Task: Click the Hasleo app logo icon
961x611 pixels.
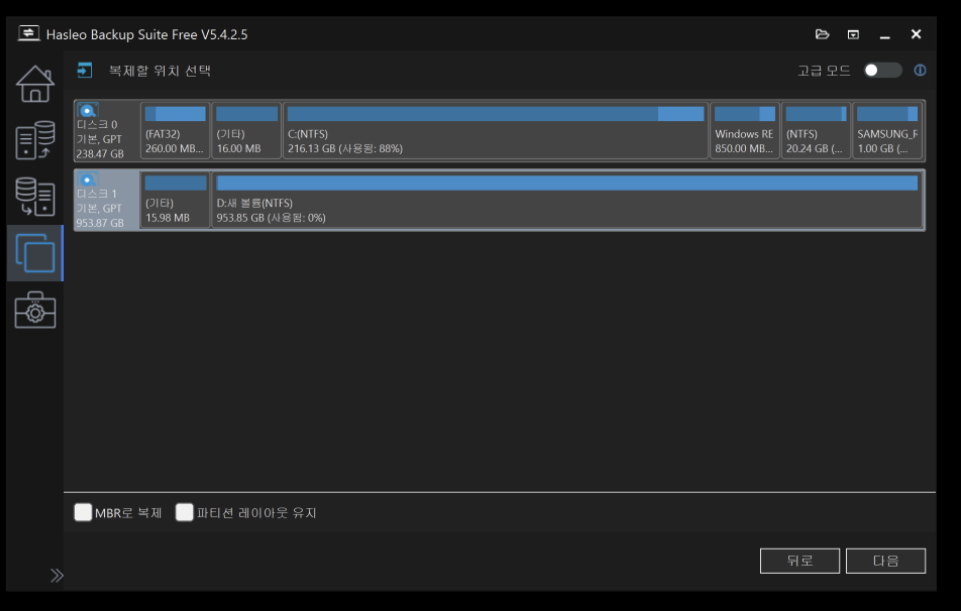Action: pyautogui.click(x=29, y=34)
